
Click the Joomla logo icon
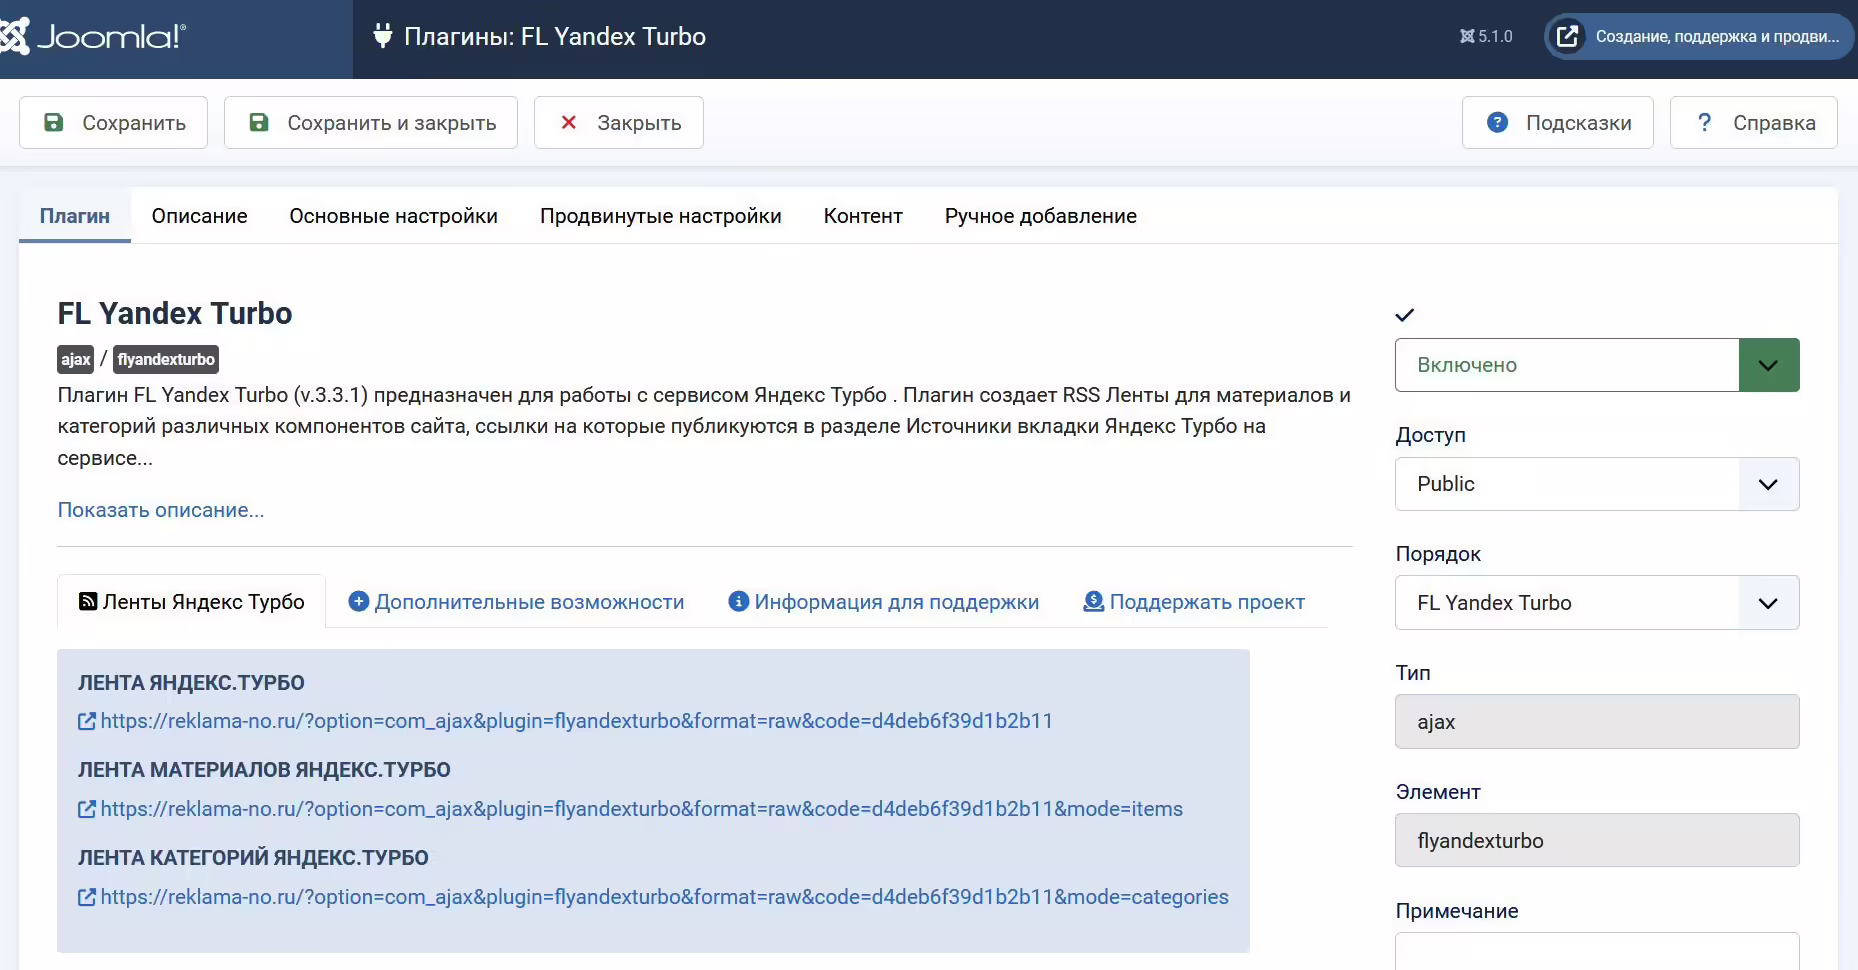(14, 36)
